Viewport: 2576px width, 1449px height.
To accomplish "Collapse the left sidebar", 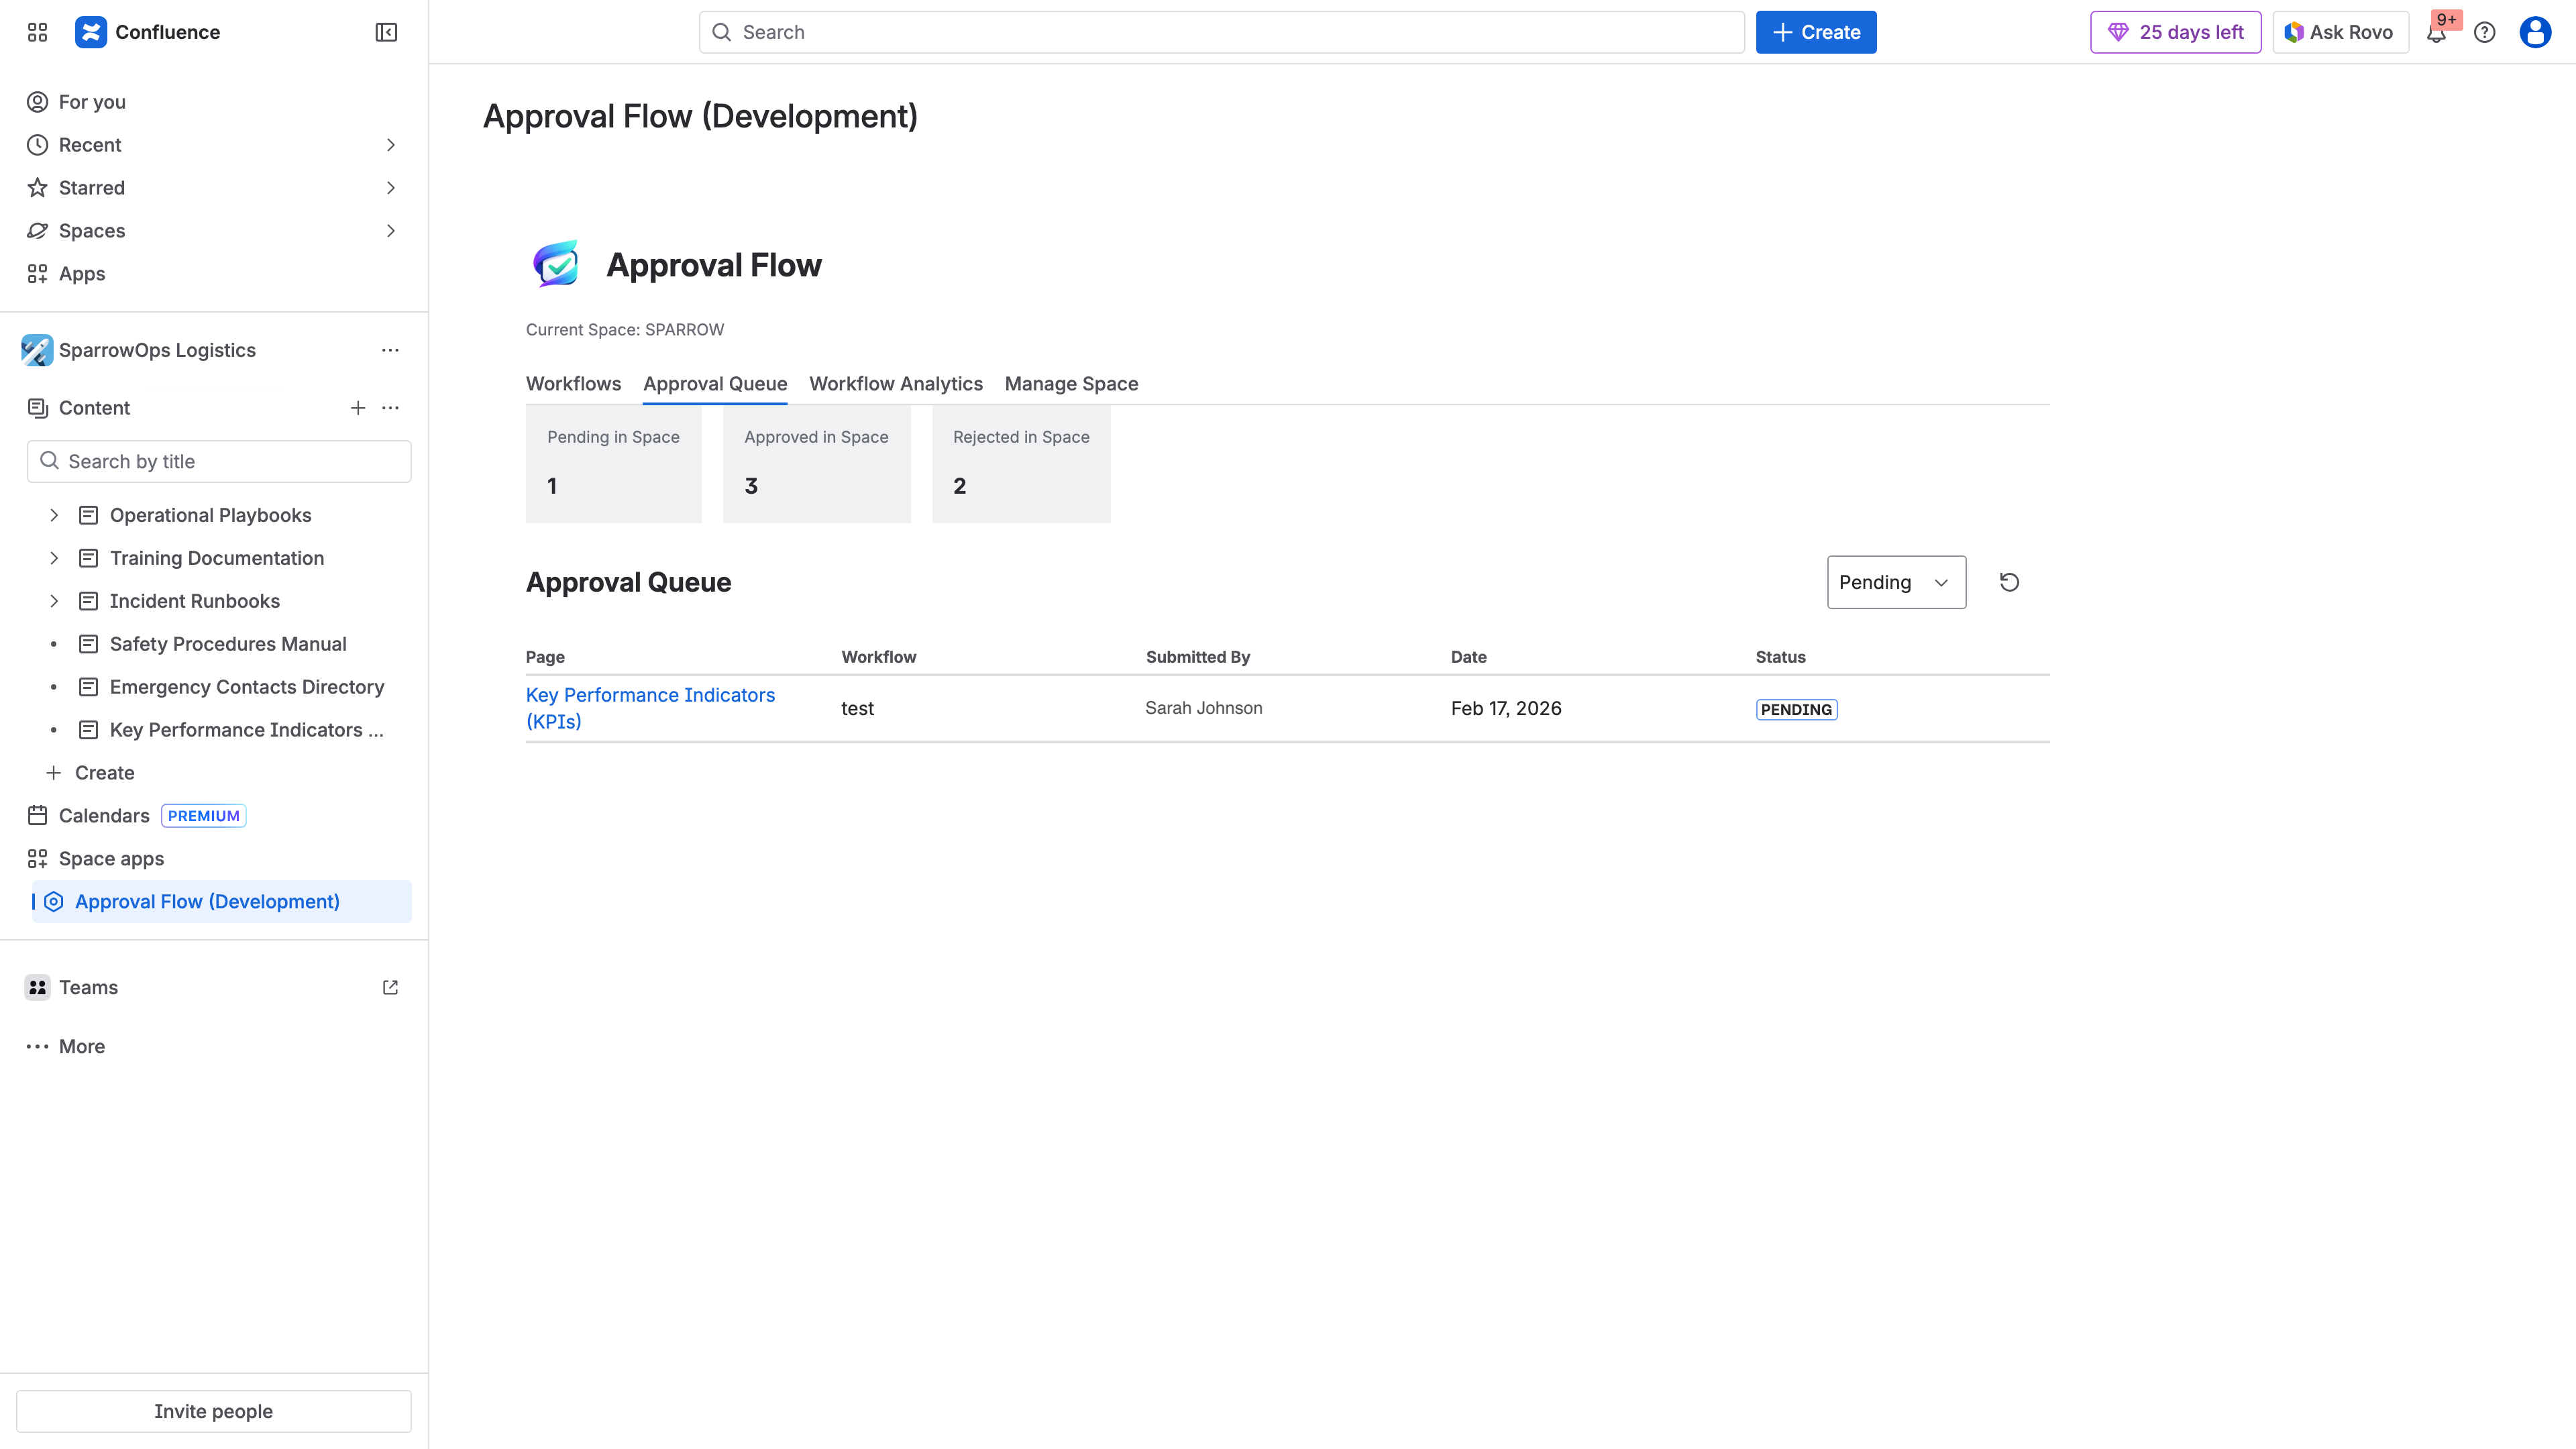I will tap(385, 32).
